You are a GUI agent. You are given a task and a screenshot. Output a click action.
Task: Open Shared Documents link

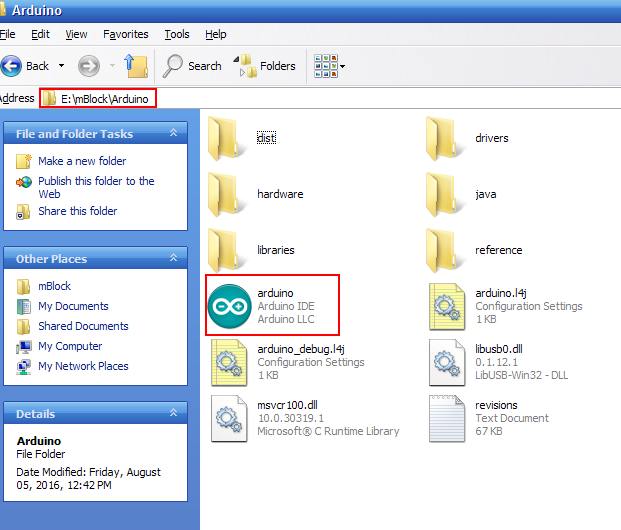(83, 326)
